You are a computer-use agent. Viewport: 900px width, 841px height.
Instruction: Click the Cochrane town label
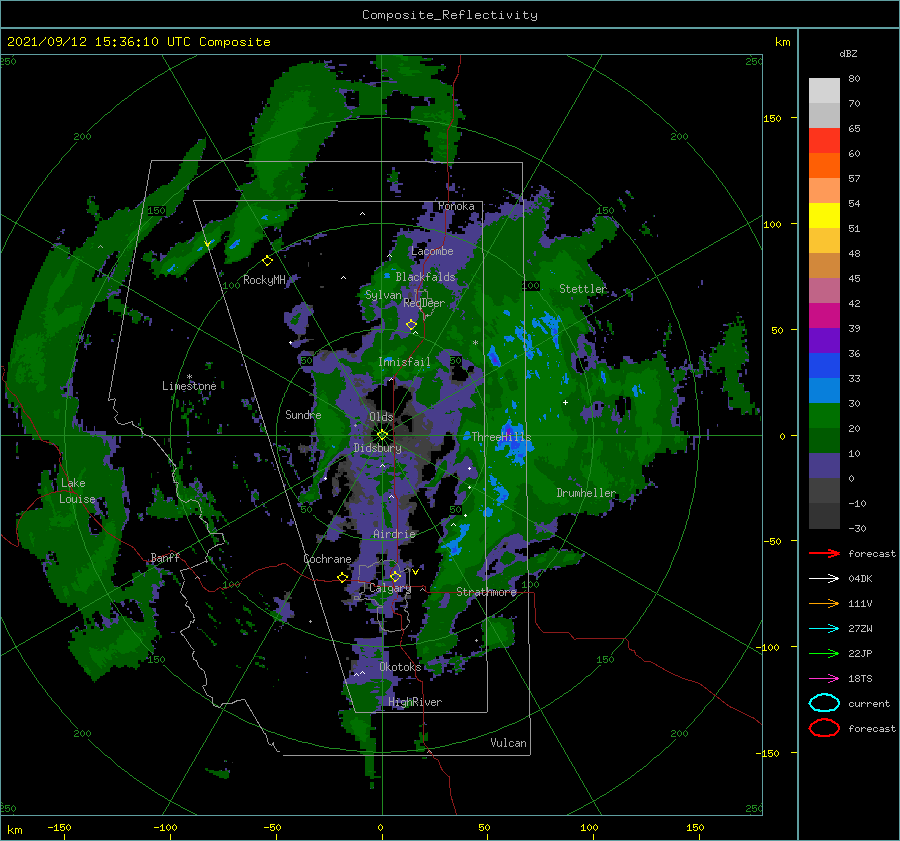(x=327, y=559)
